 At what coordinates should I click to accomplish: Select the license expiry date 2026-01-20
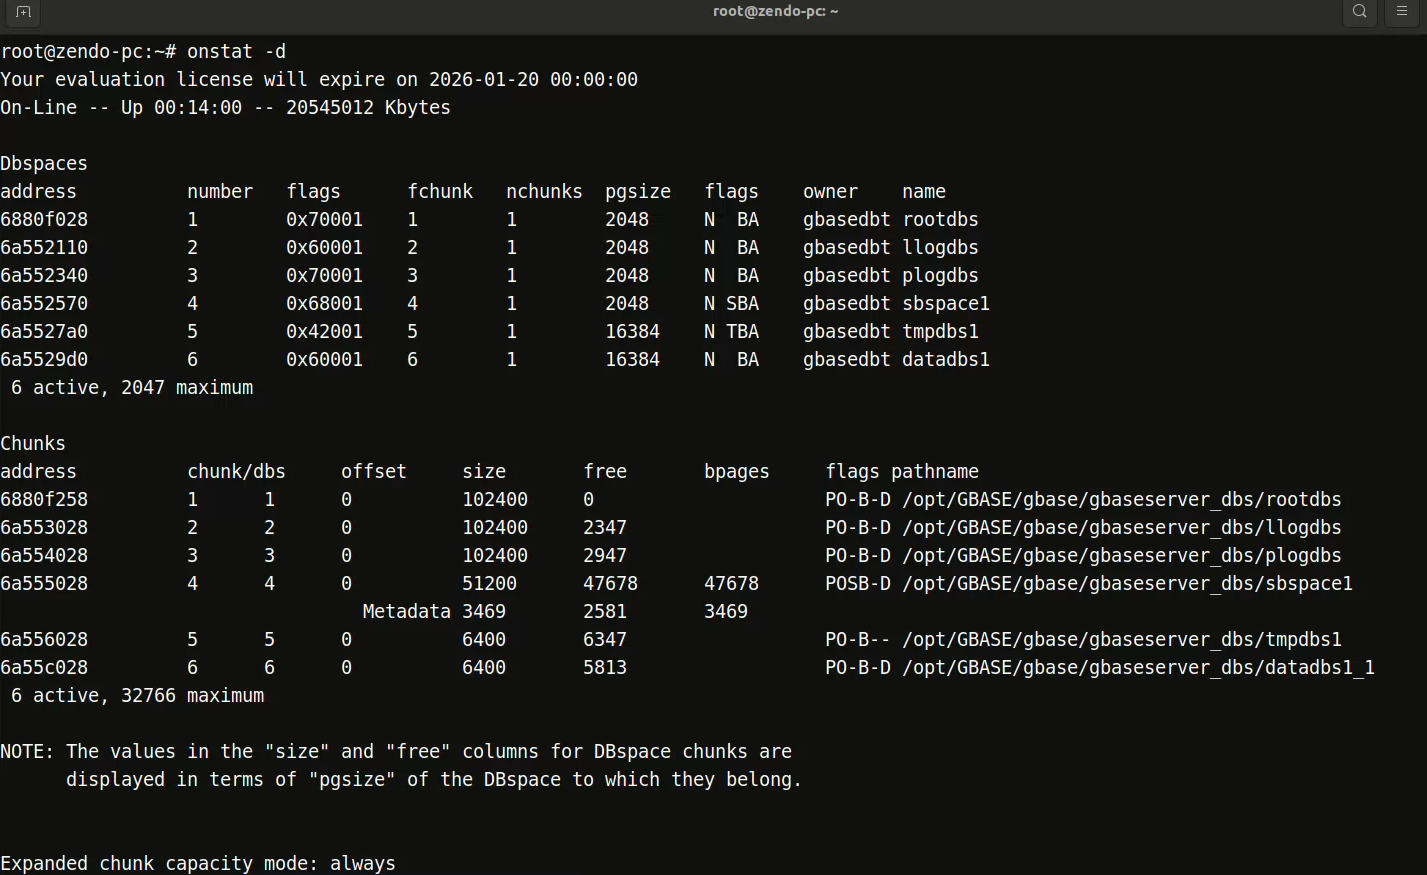pyautogui.click(x=484, y=80)
